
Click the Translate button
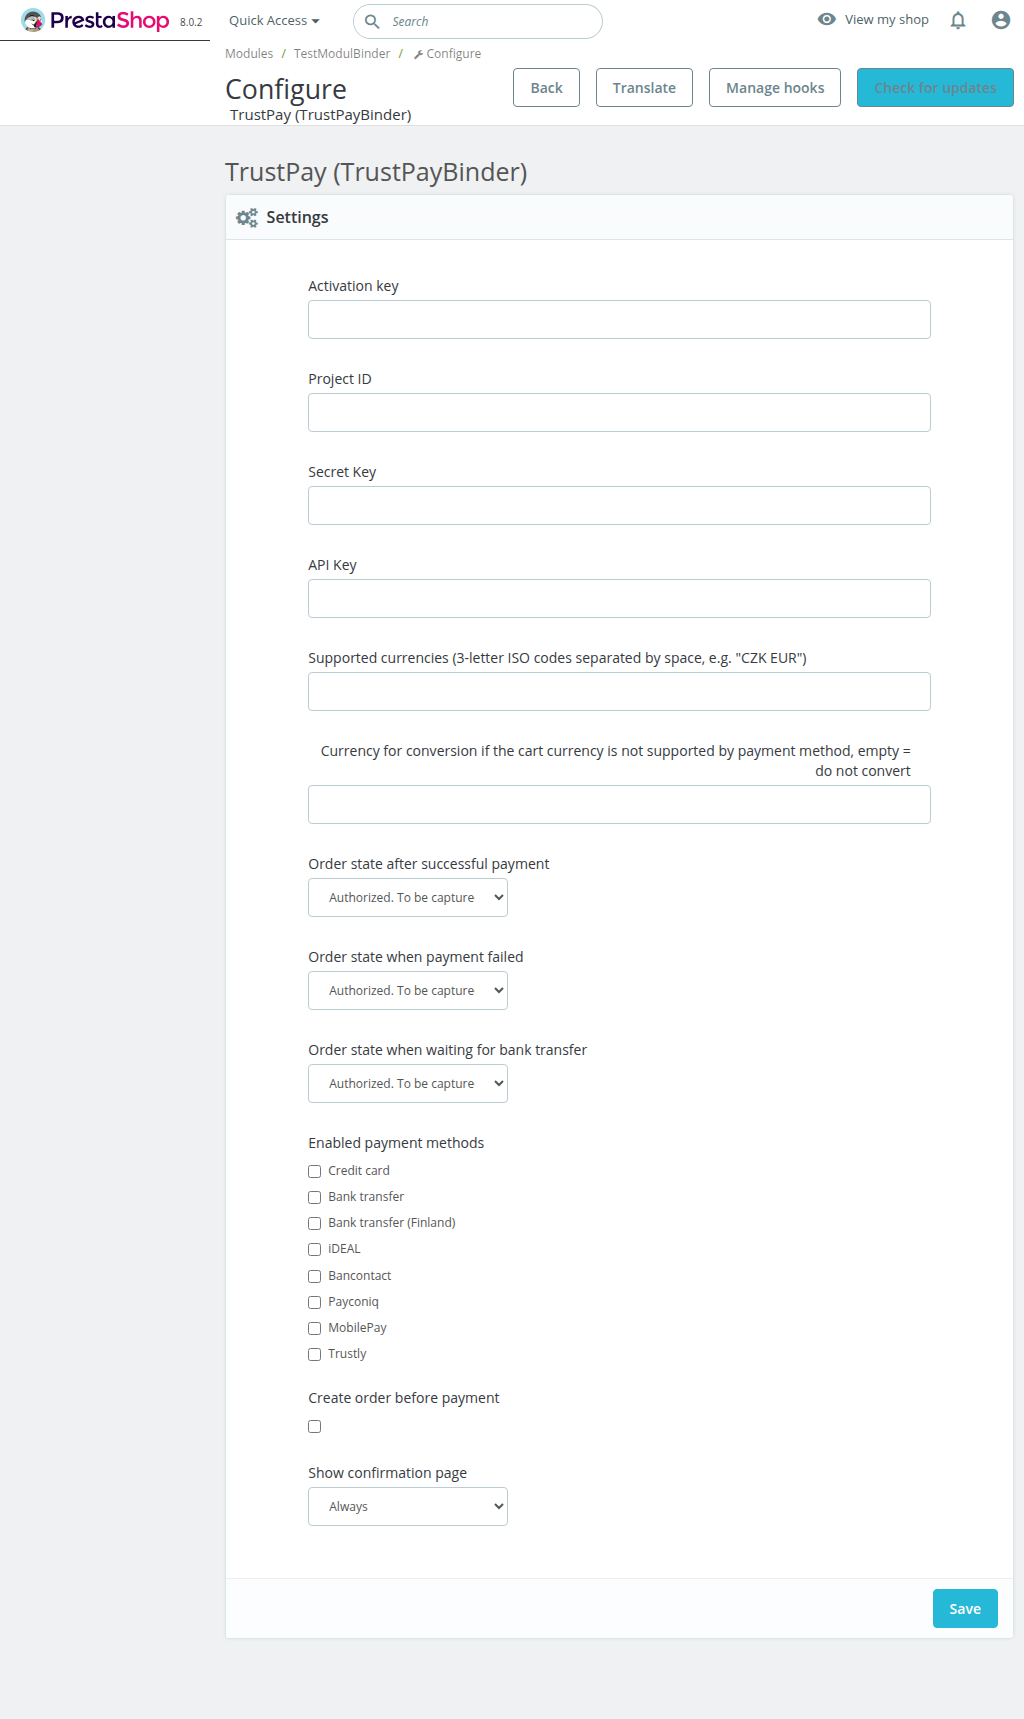point(644,88)
